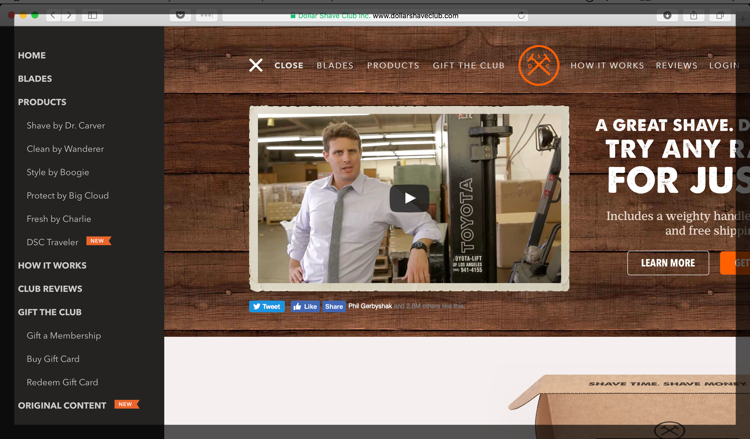This screenshot has width=750, height=439.
Task: Select HOW IT WORKS in sidebar
Action: [52, 266]
